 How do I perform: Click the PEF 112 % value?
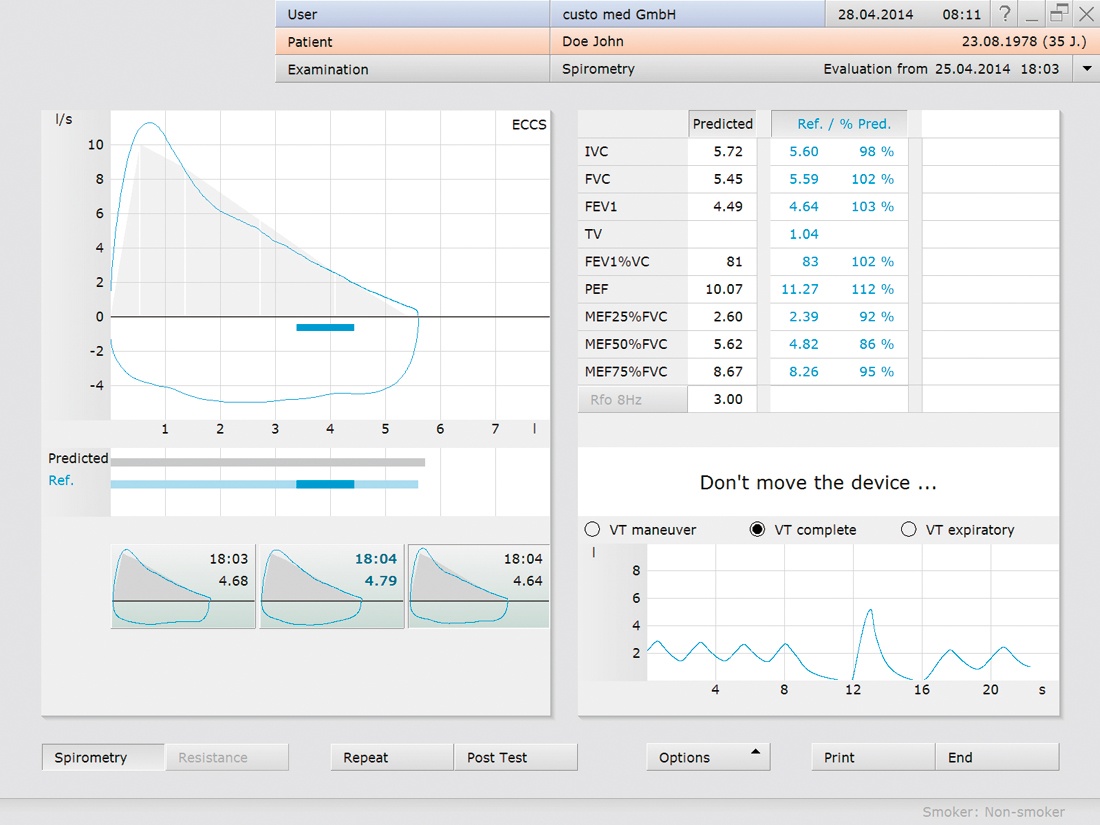(x=873, y=289)
